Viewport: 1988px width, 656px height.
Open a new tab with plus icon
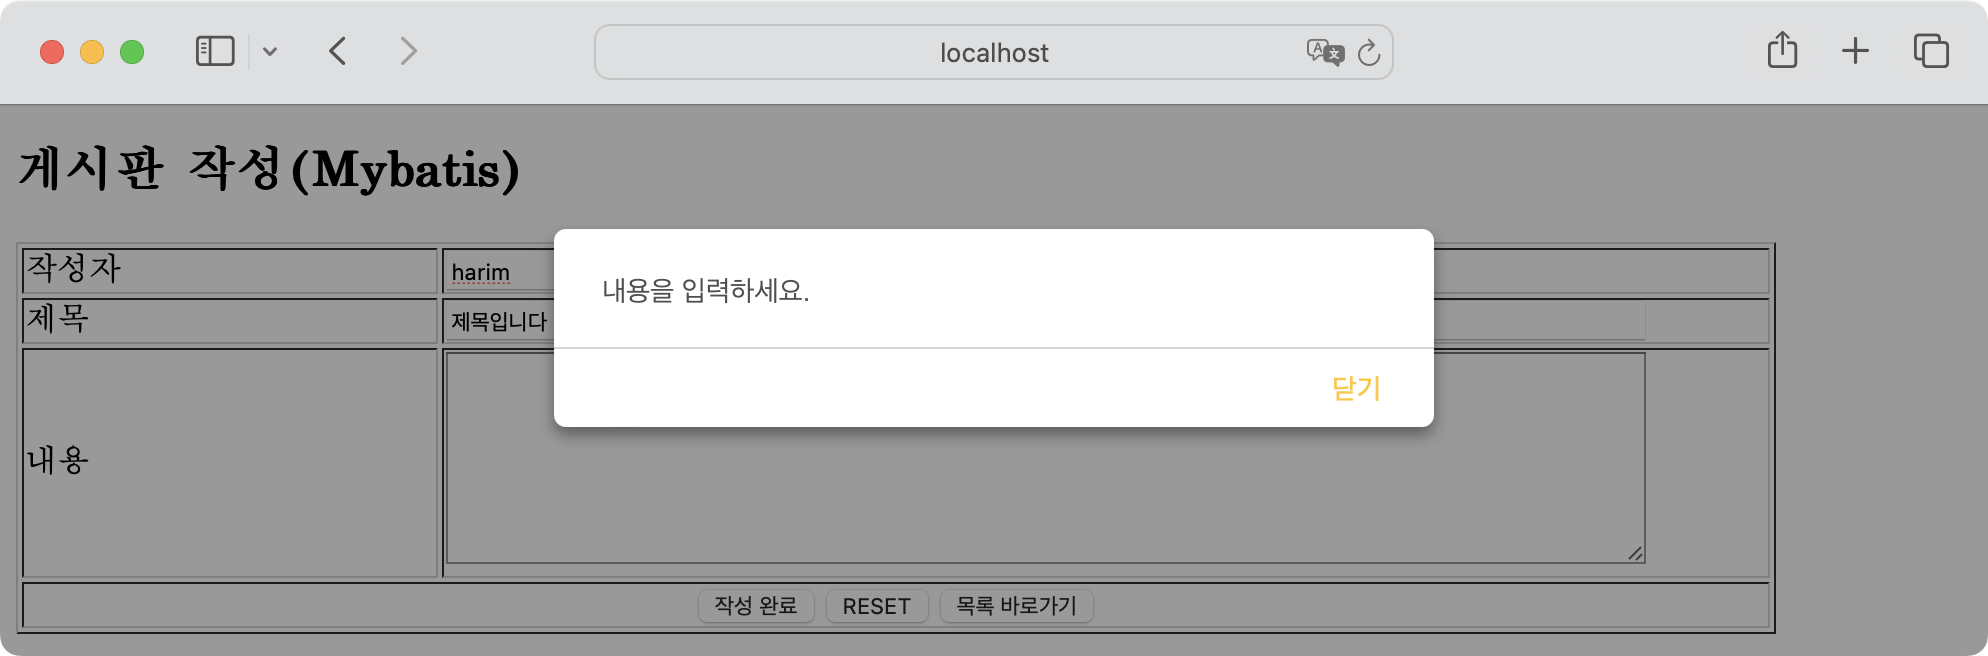click(1855, 51)
